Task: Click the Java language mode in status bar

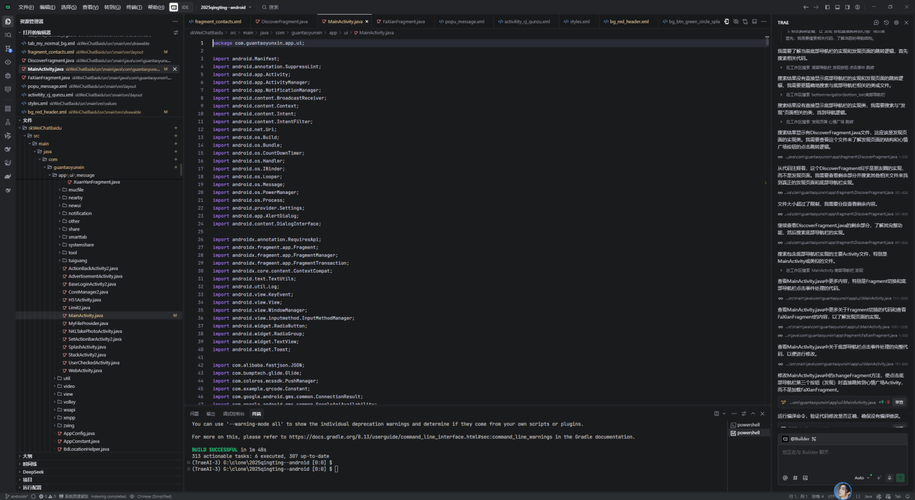Action: click(868, 496)
